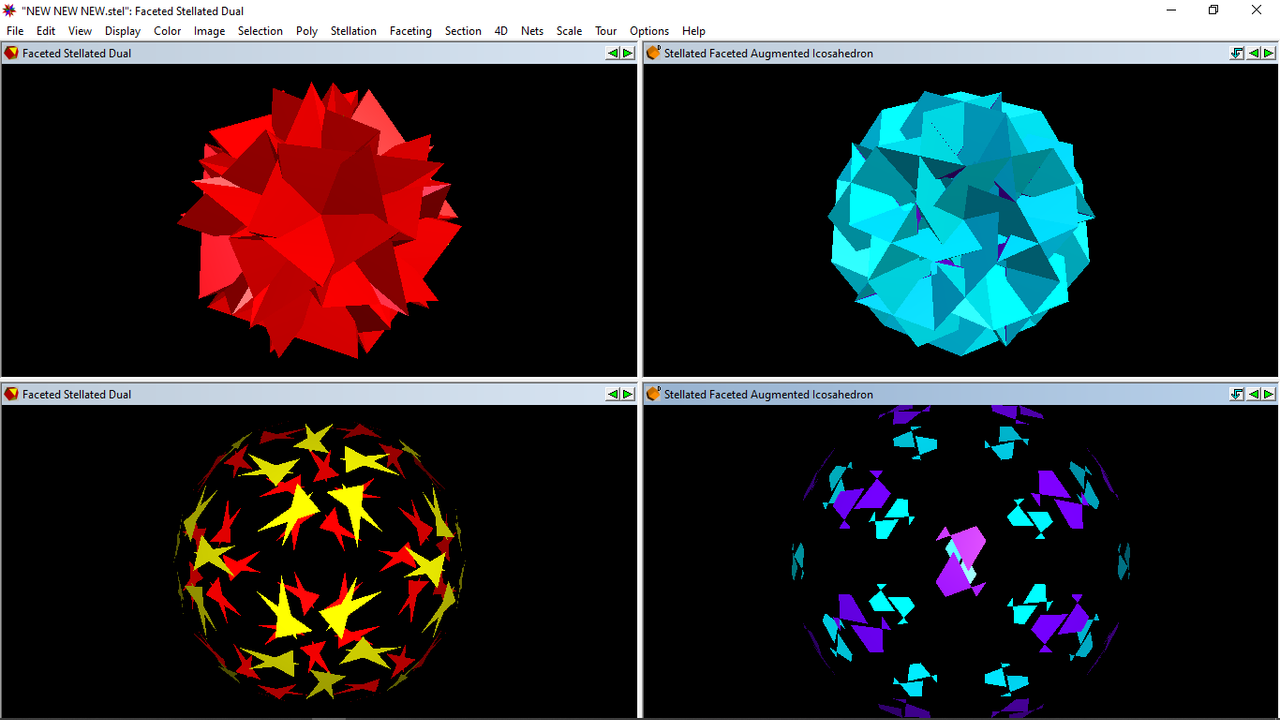
Task: Open the Display menu
Action: tap(123, 31)
